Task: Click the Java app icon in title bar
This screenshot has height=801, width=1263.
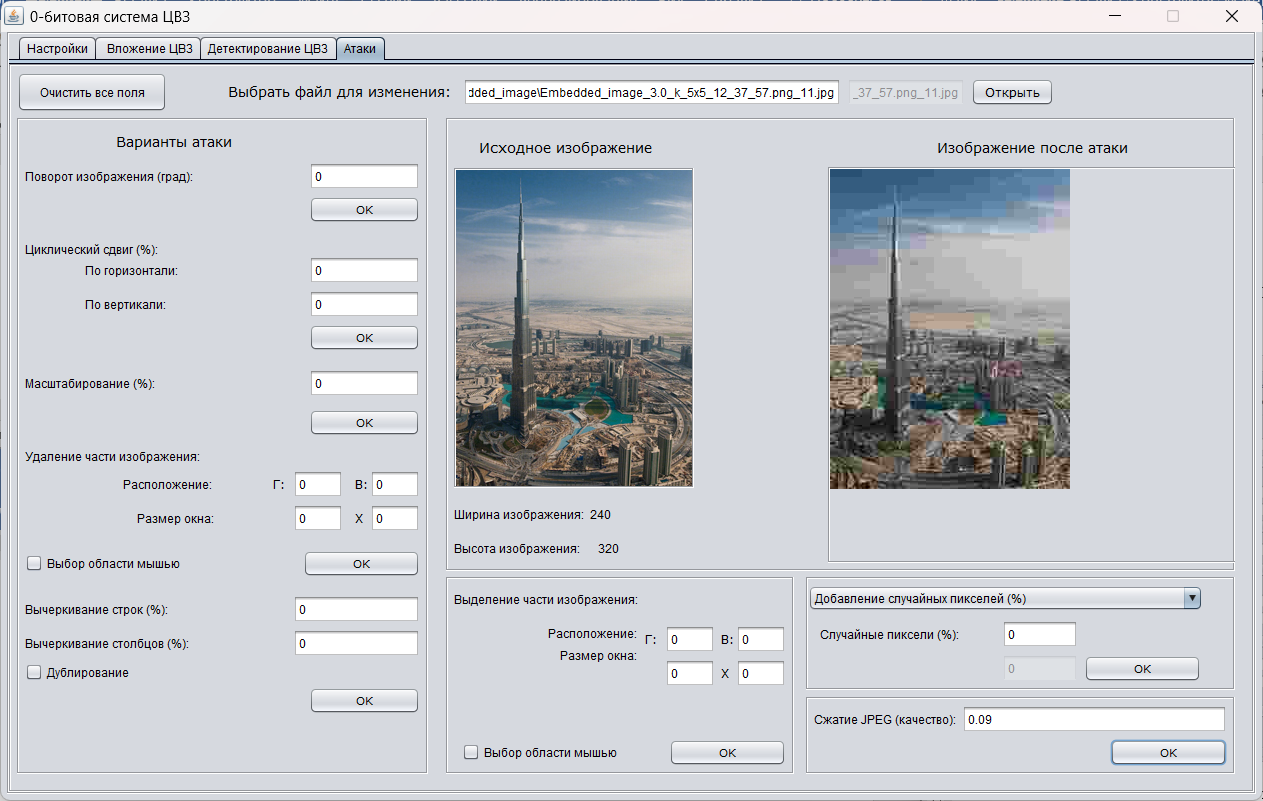Action: click(x=15, y=16)
